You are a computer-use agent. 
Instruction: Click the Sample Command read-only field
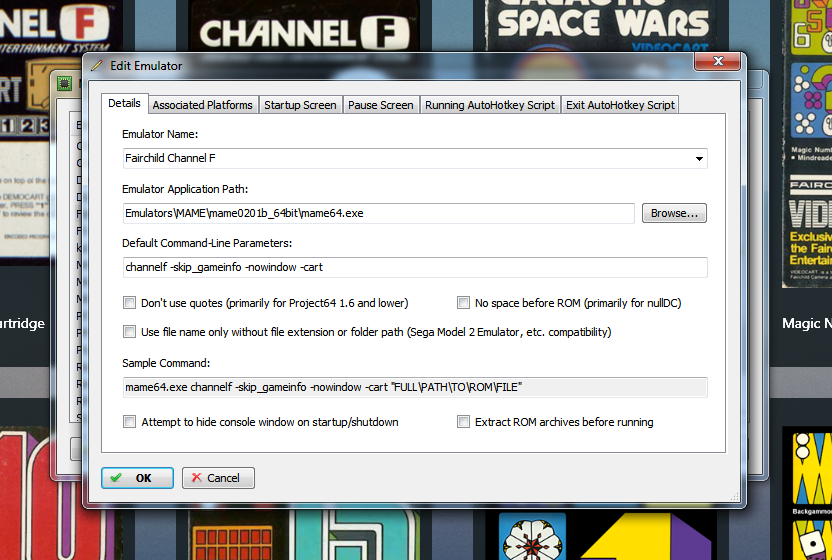pos(415,387)
